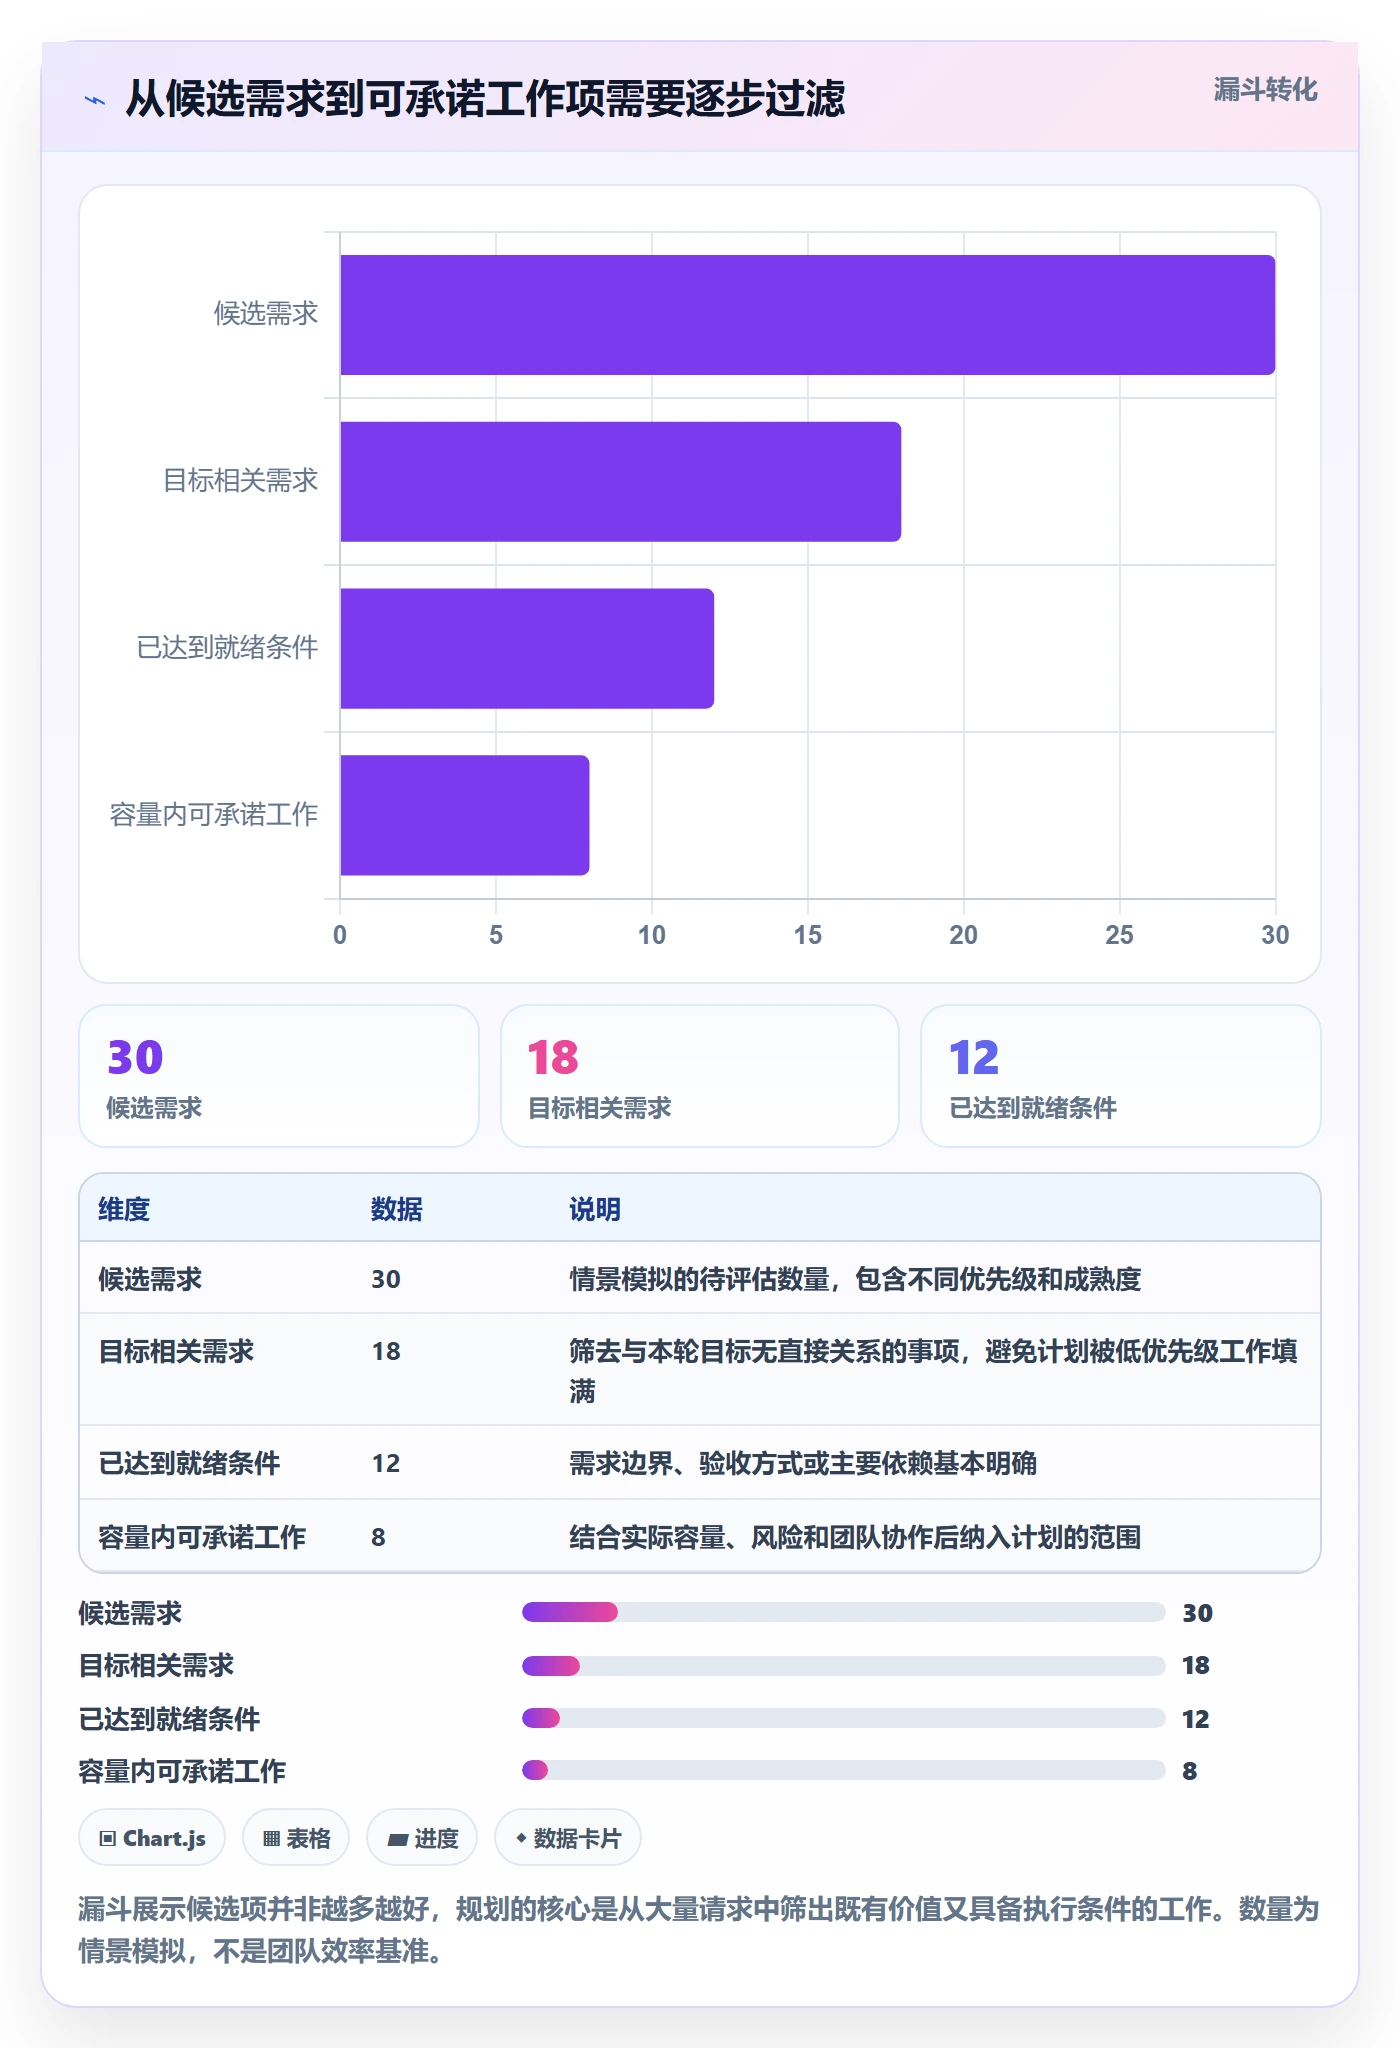1400x2048 pixels.
Task: Select the Chart.js chip
Action: (x=152, y=1838)
